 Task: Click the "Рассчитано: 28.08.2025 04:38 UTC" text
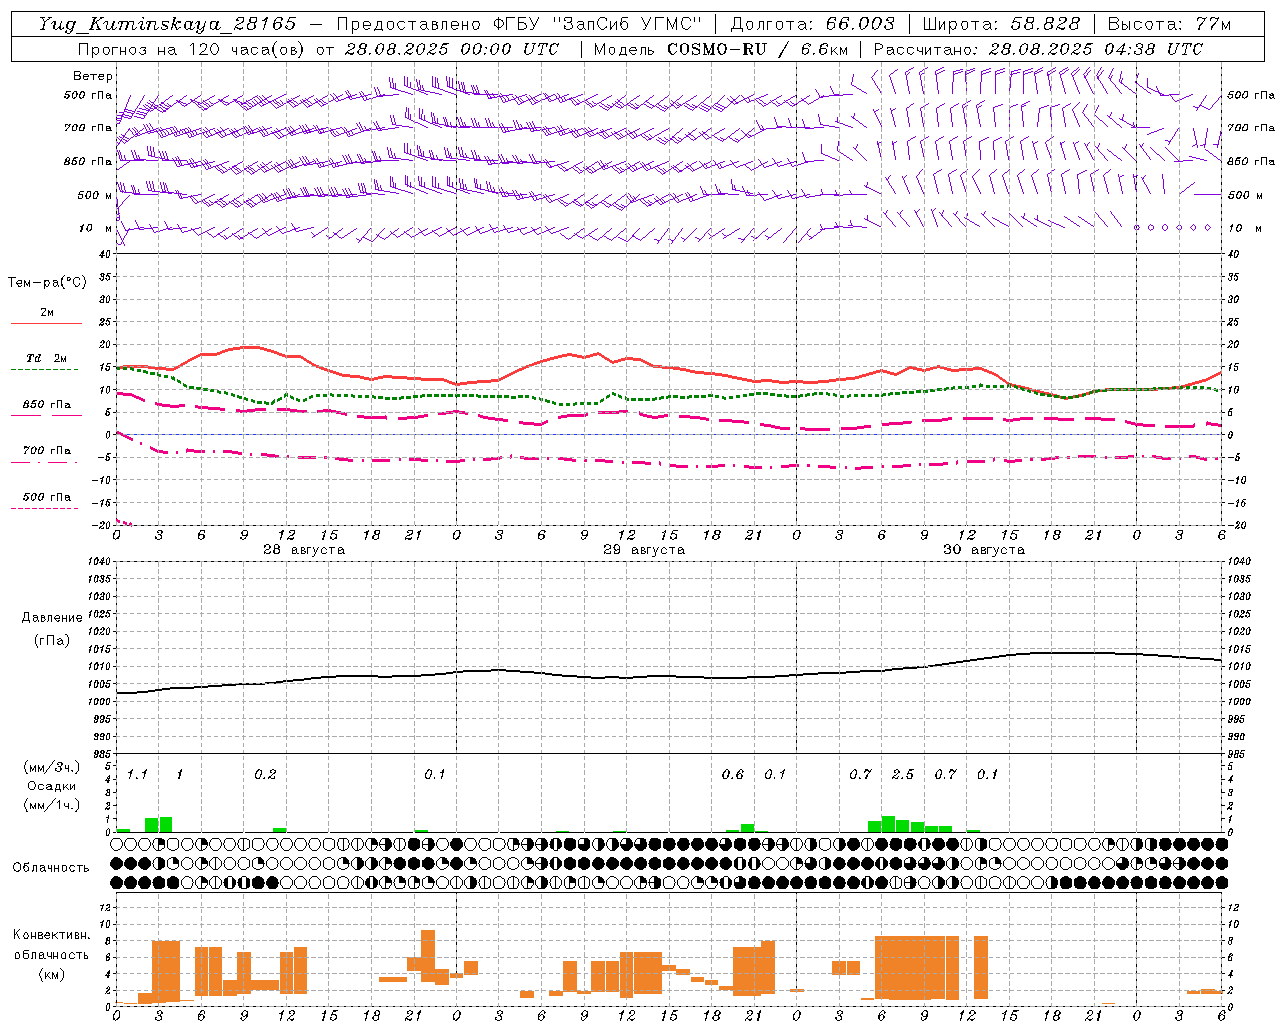point(1038,49)
